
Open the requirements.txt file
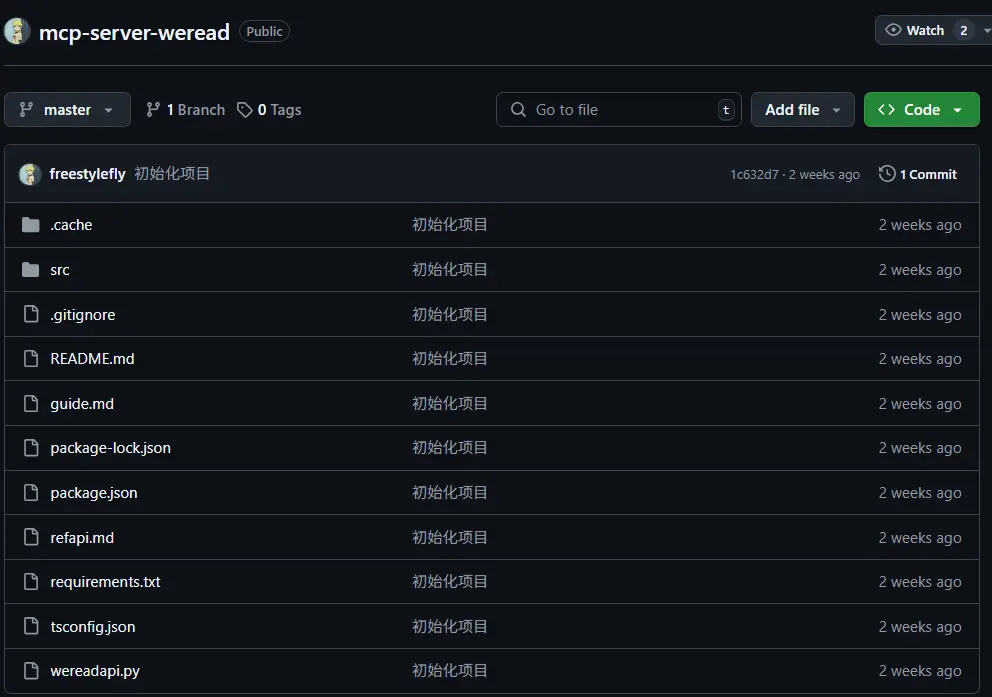coord(105,582)
